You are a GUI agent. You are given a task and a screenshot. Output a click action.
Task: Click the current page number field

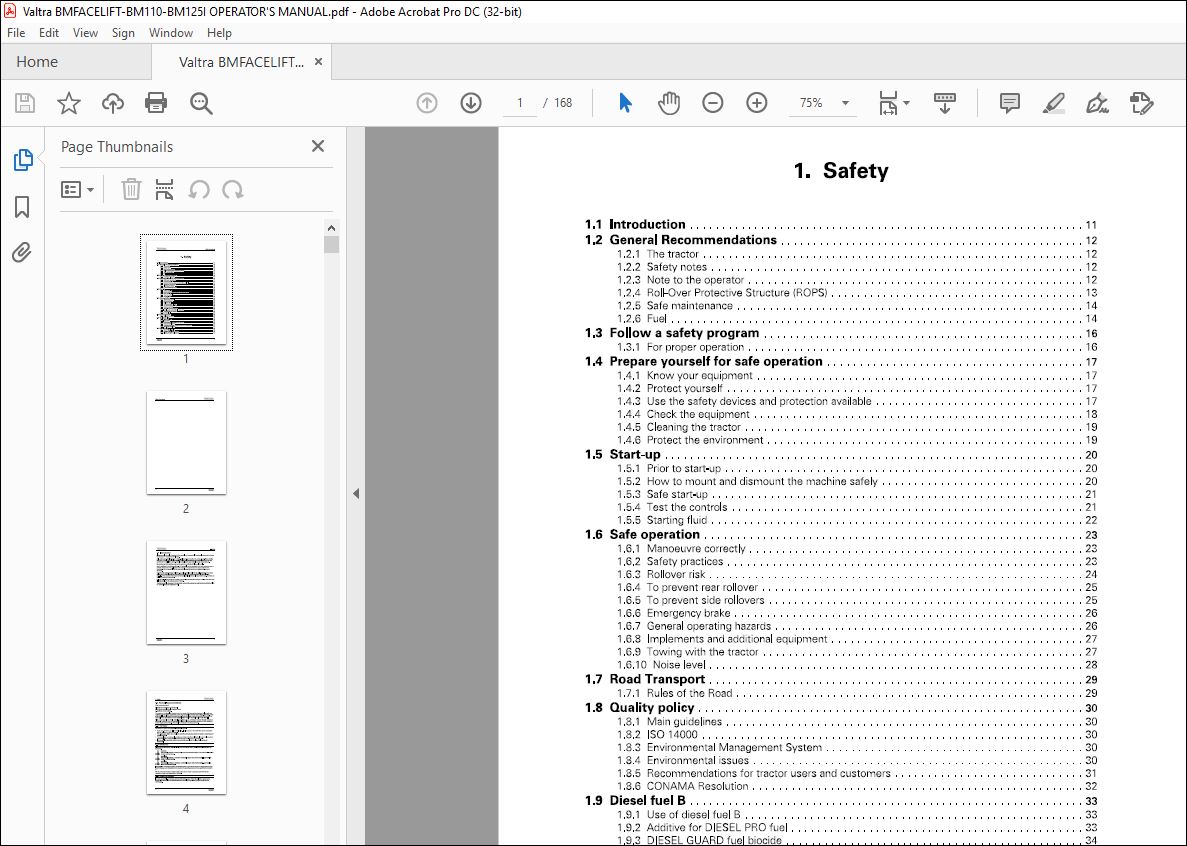[520, 103]
